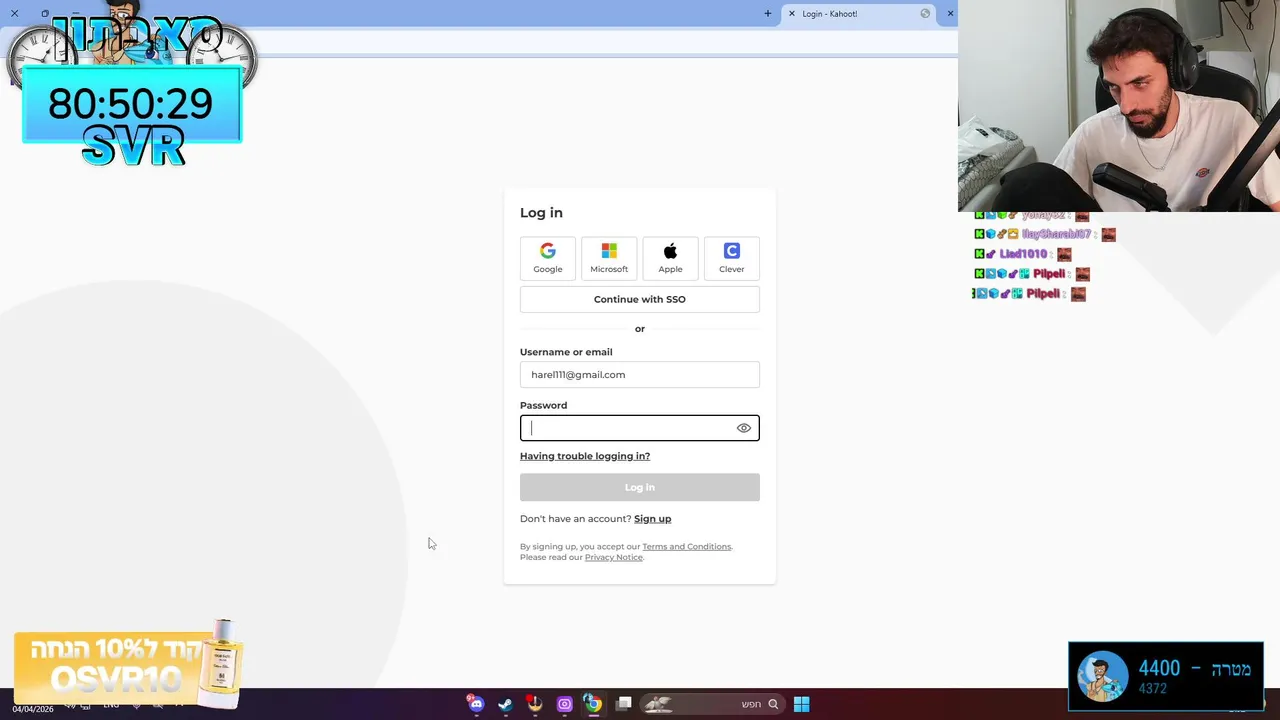
Task: Click the taskbar search box
Action: (712, 704)
